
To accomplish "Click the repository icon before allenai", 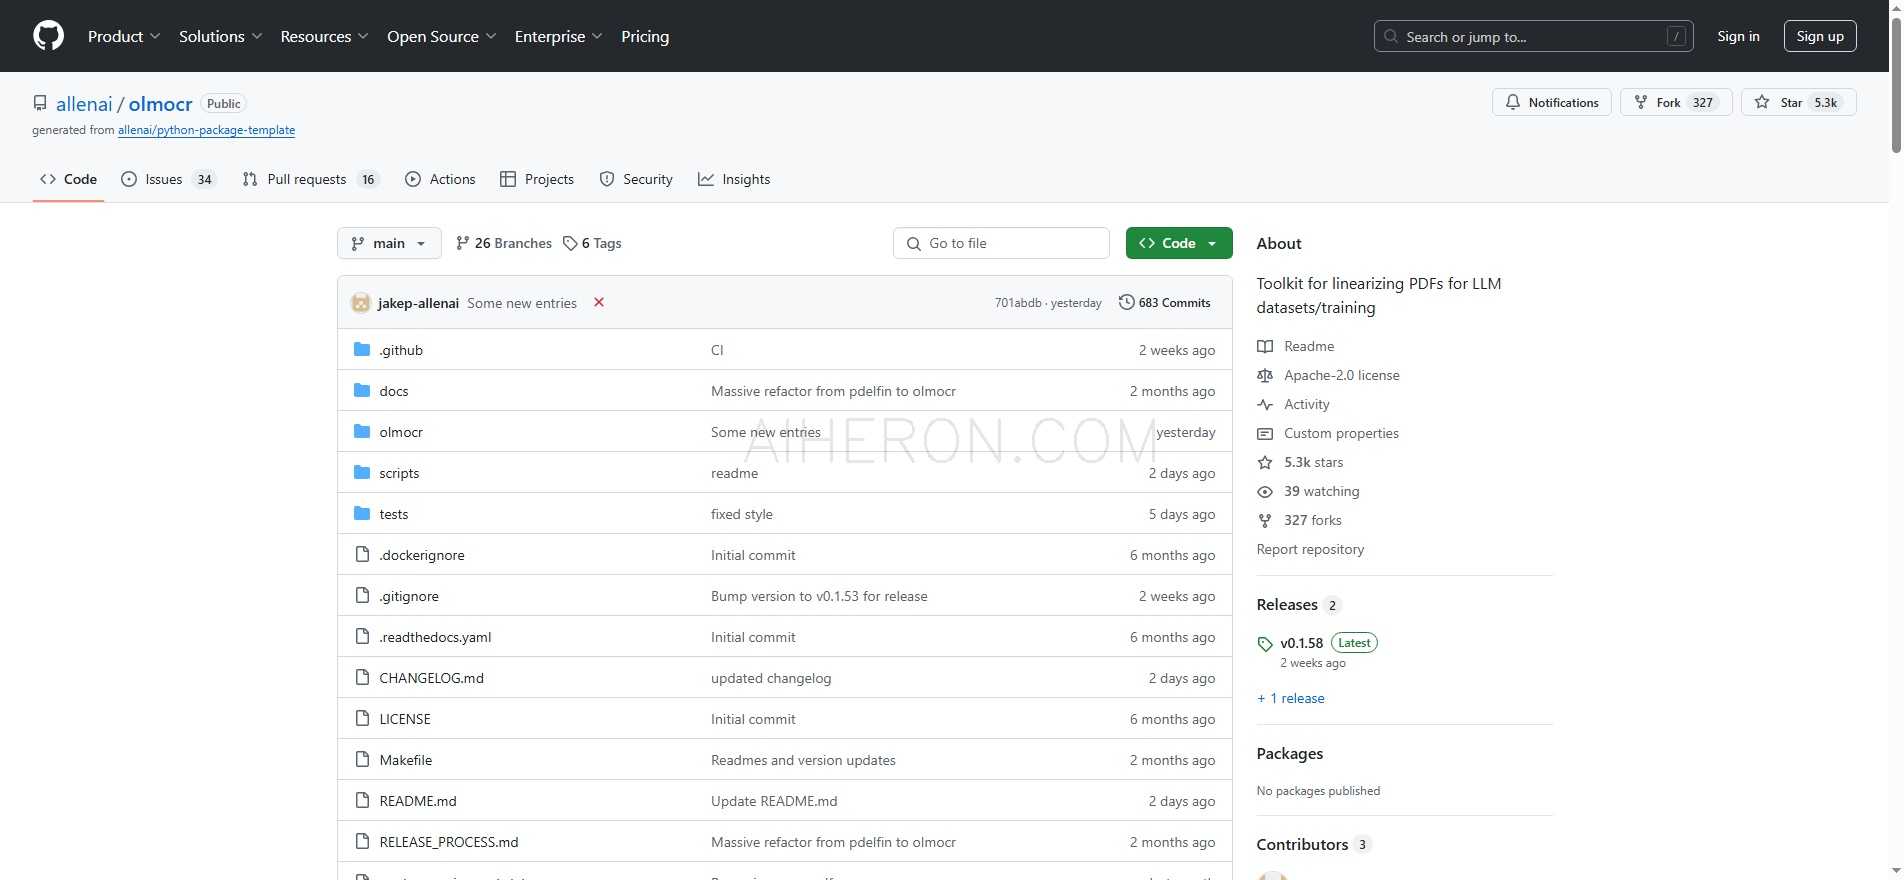I will pos(40,103).
